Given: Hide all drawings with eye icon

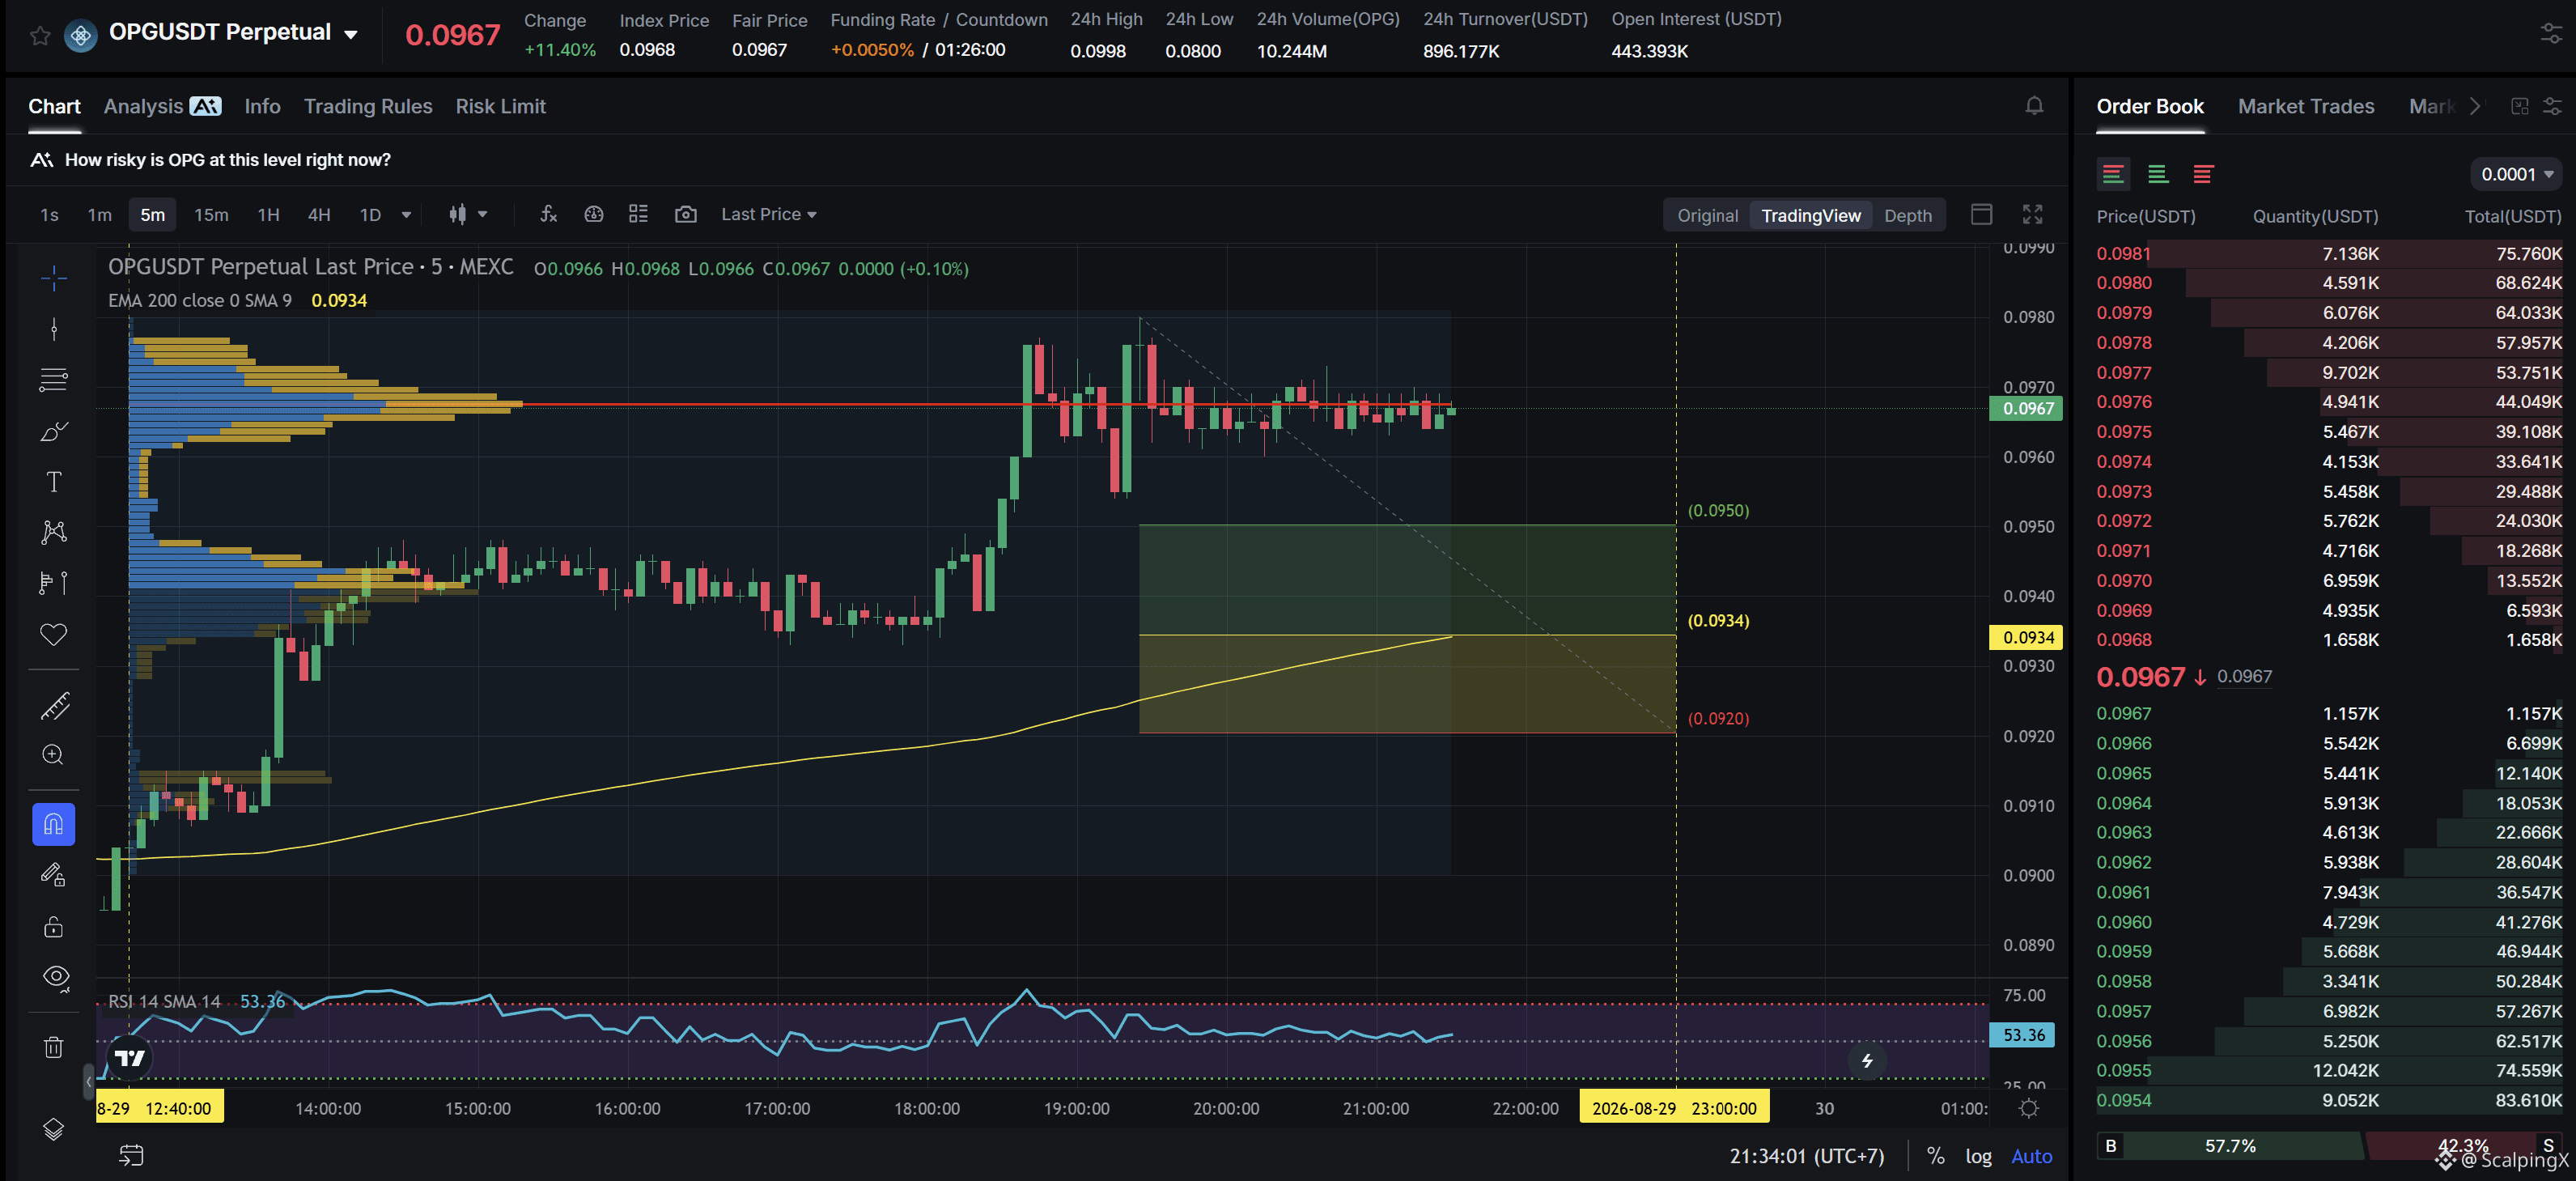Looking at the screenshot, I should coord(56,977).
